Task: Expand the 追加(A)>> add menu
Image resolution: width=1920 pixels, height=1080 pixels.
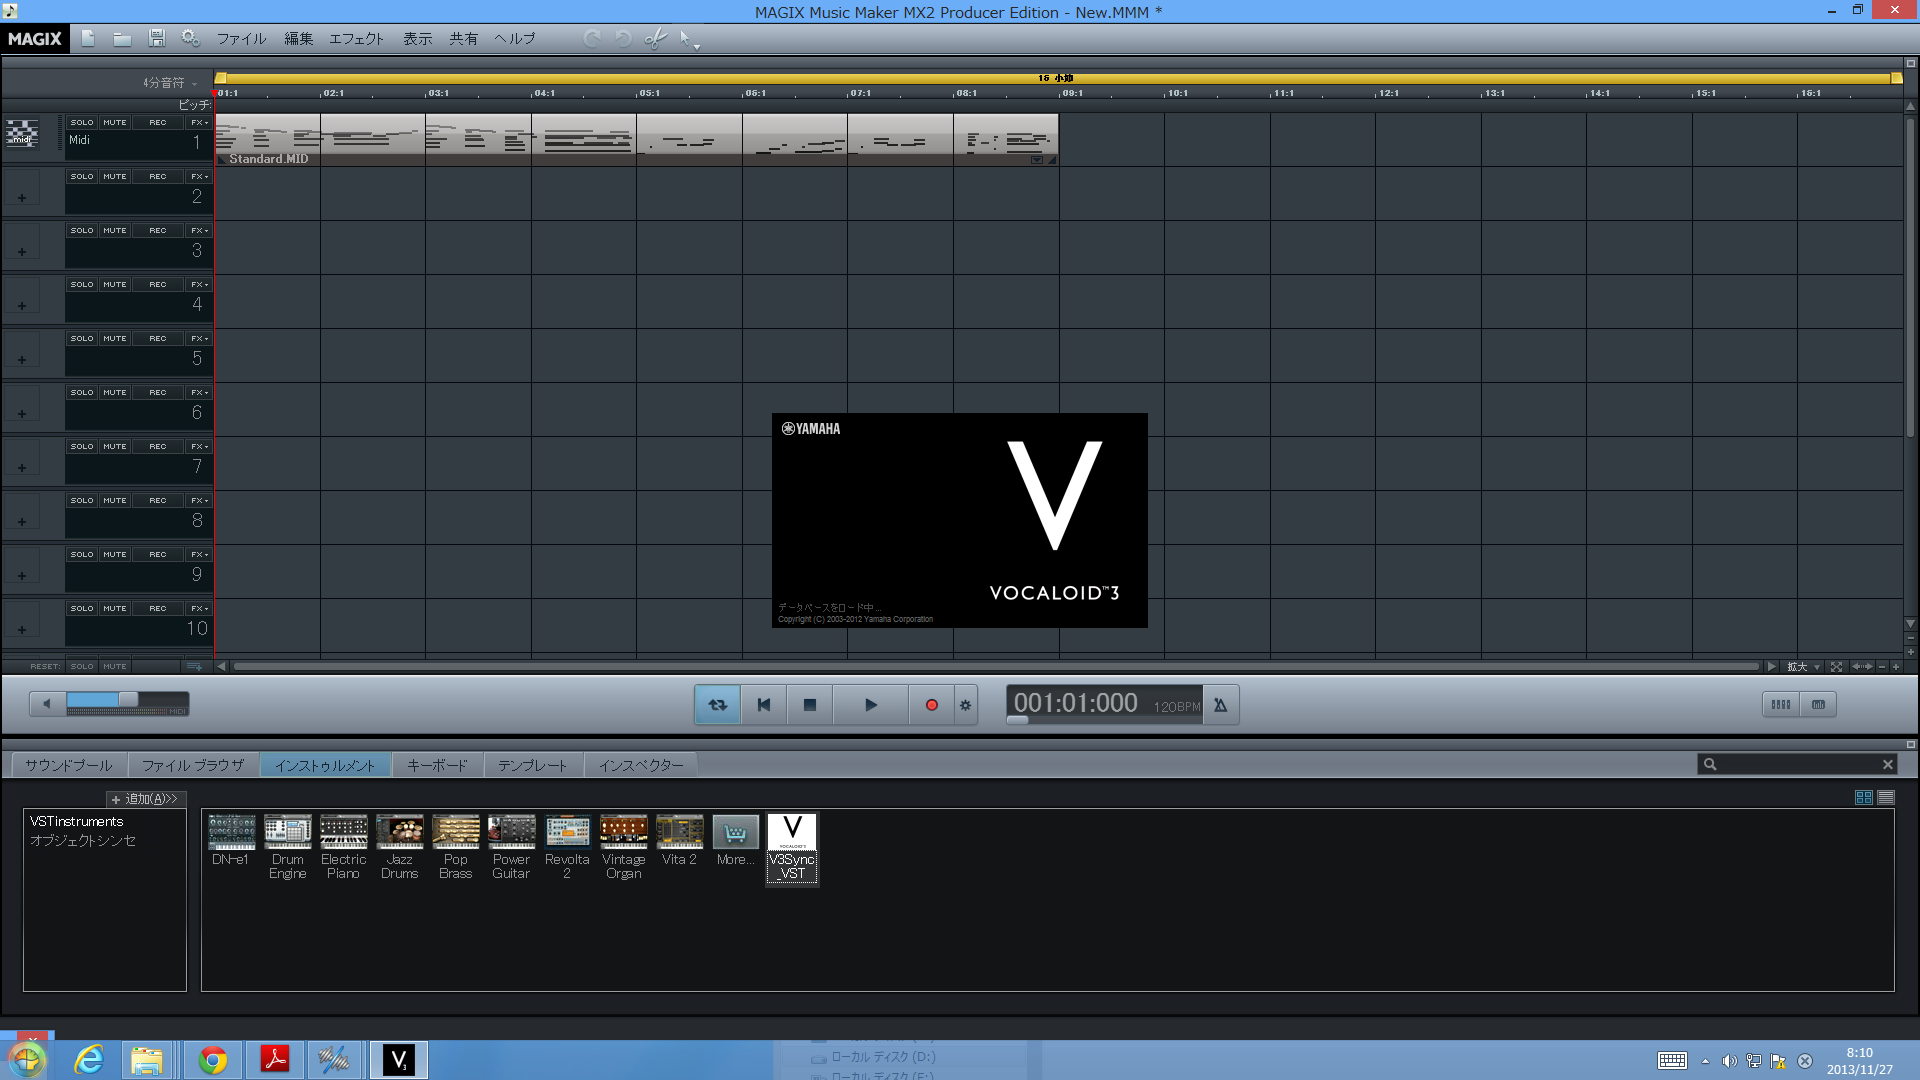Action: point(146,798)
